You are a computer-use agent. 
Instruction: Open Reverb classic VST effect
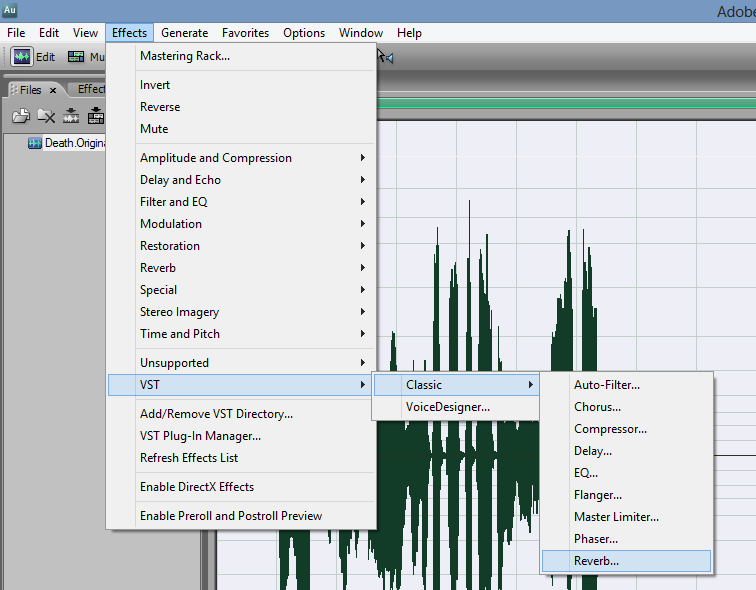click(x=626, y=561)
